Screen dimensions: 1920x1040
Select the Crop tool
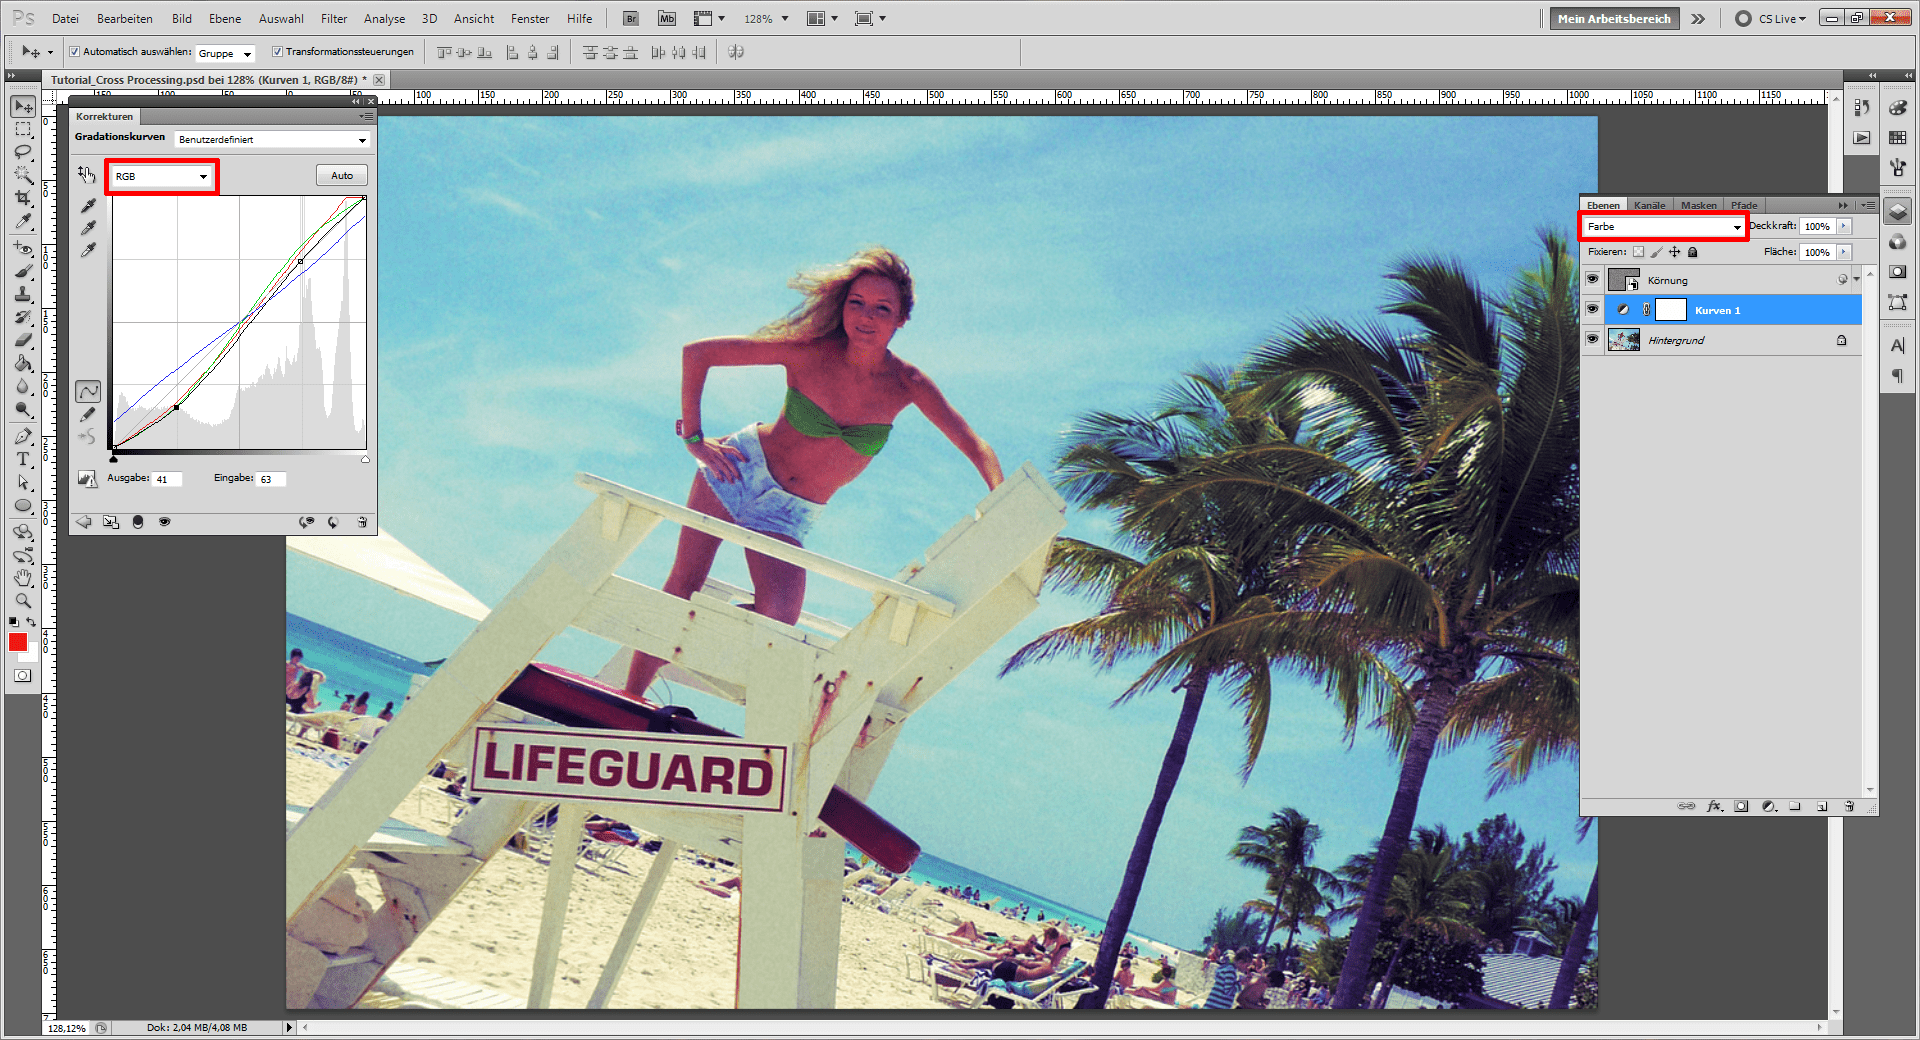[x=22, y=198]
